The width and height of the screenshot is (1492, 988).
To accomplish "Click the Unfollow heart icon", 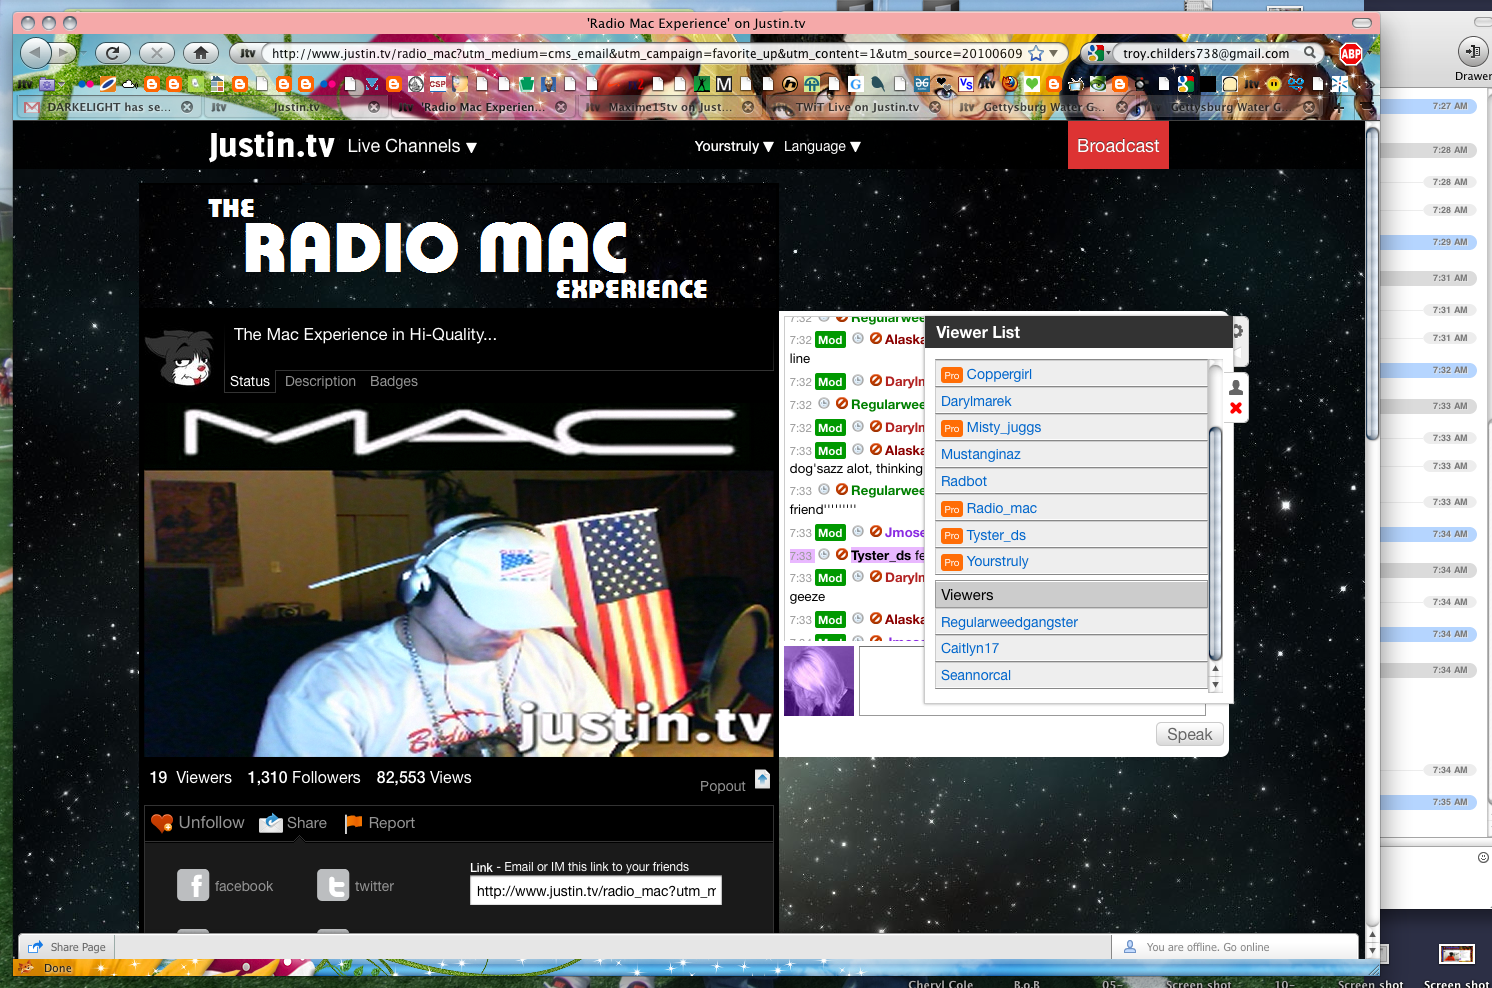I will 162,823.
